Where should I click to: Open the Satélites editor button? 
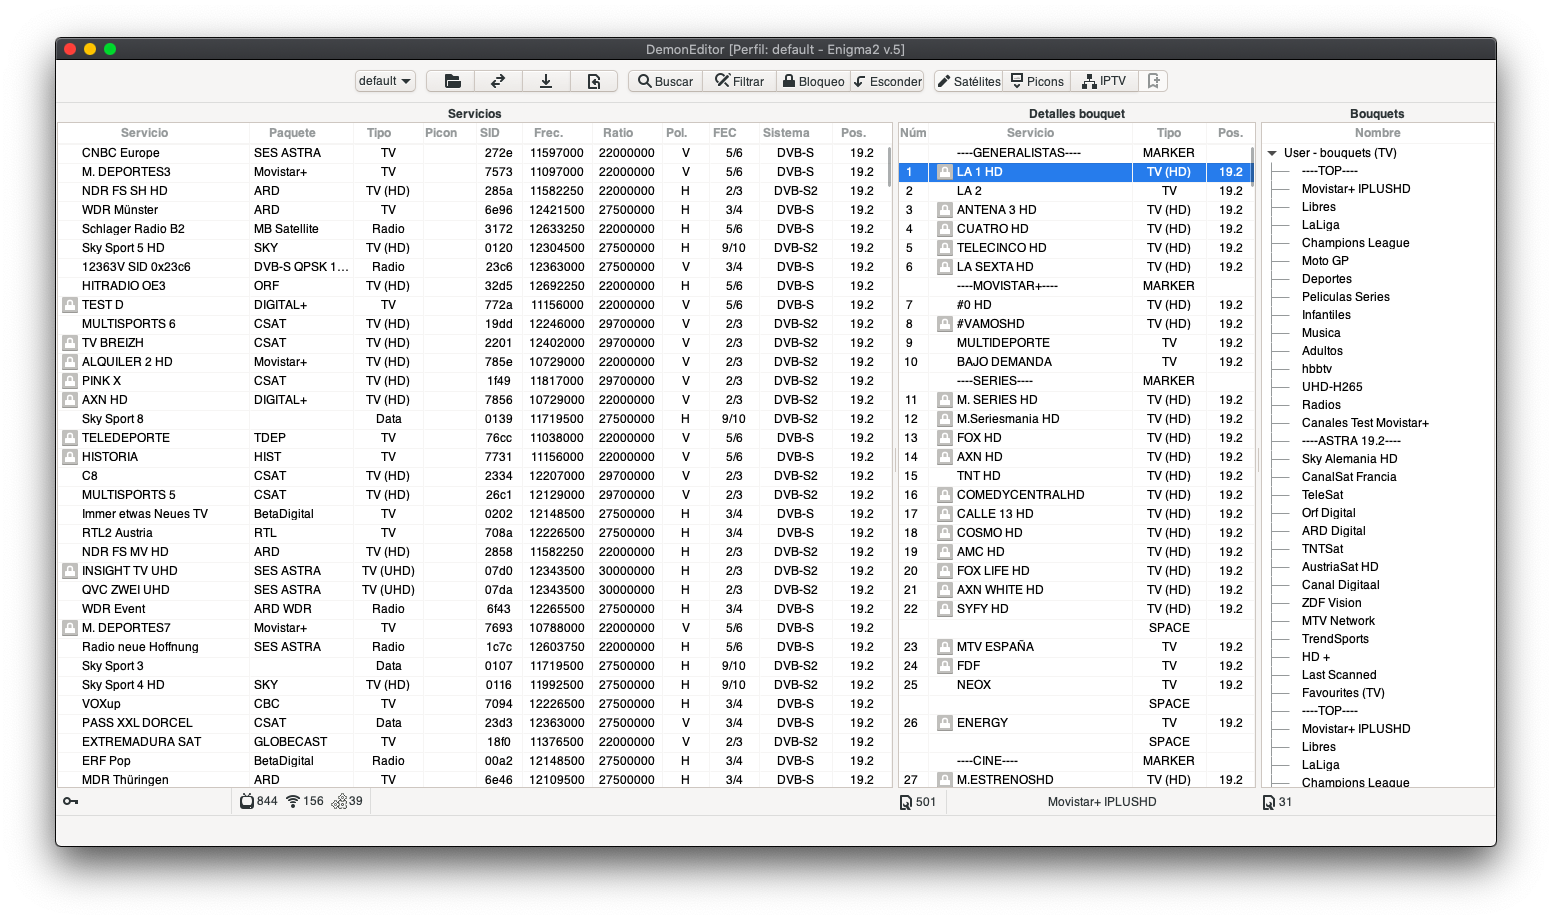(968, 81)
